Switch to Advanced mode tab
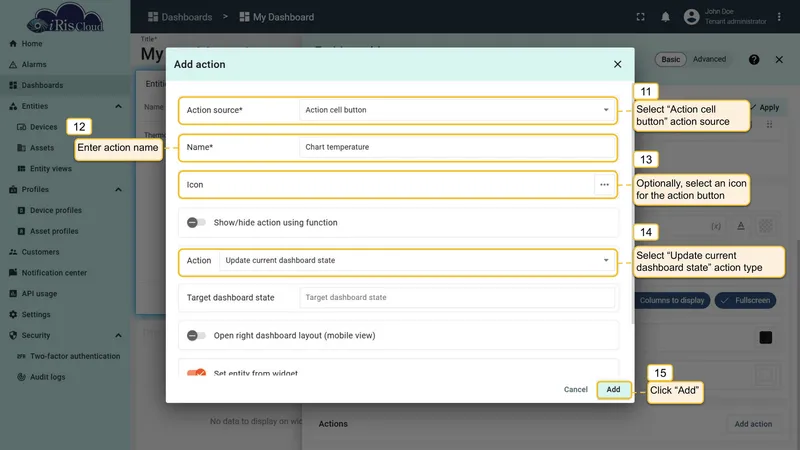This screenshot has width=800, height=450. click(709, 59)
